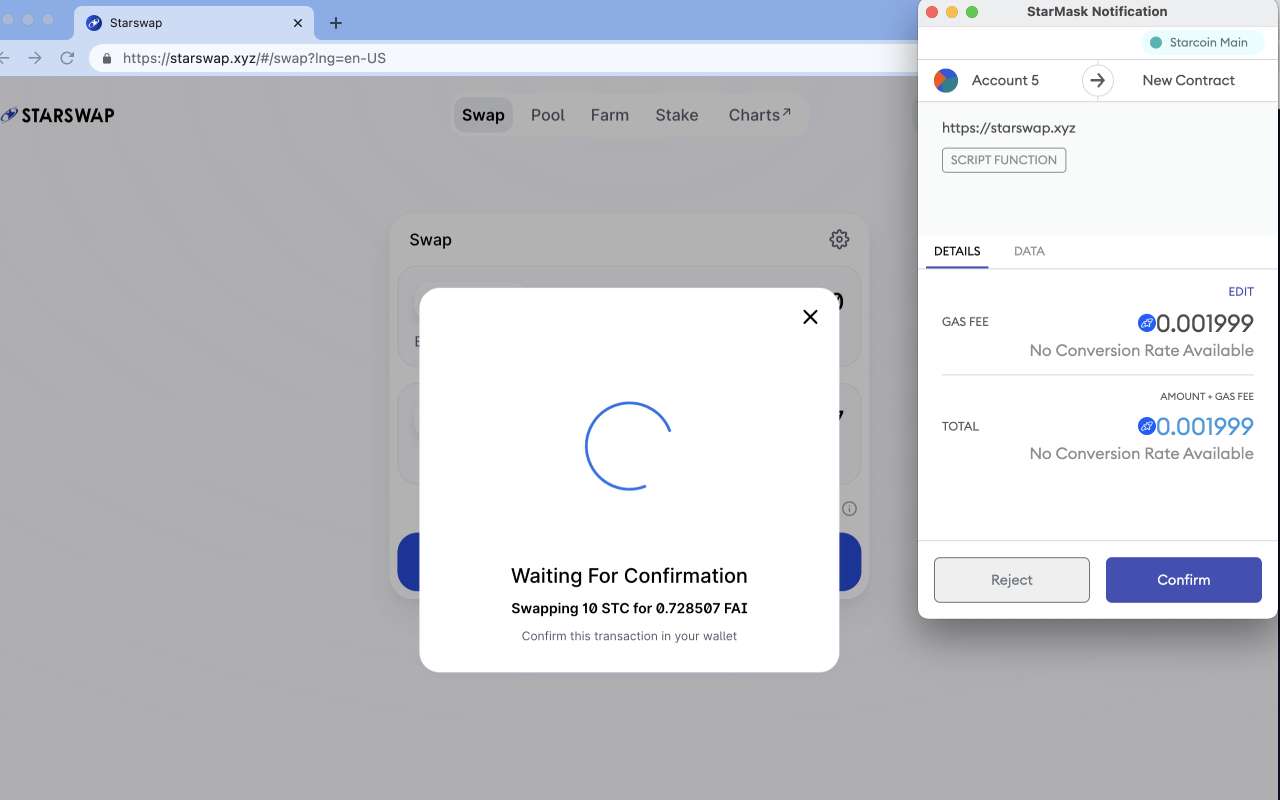Viewport: 1280px width, 800px height.
Task: Close the Waiting For Confirmation dialog
Action: point(810,316)
